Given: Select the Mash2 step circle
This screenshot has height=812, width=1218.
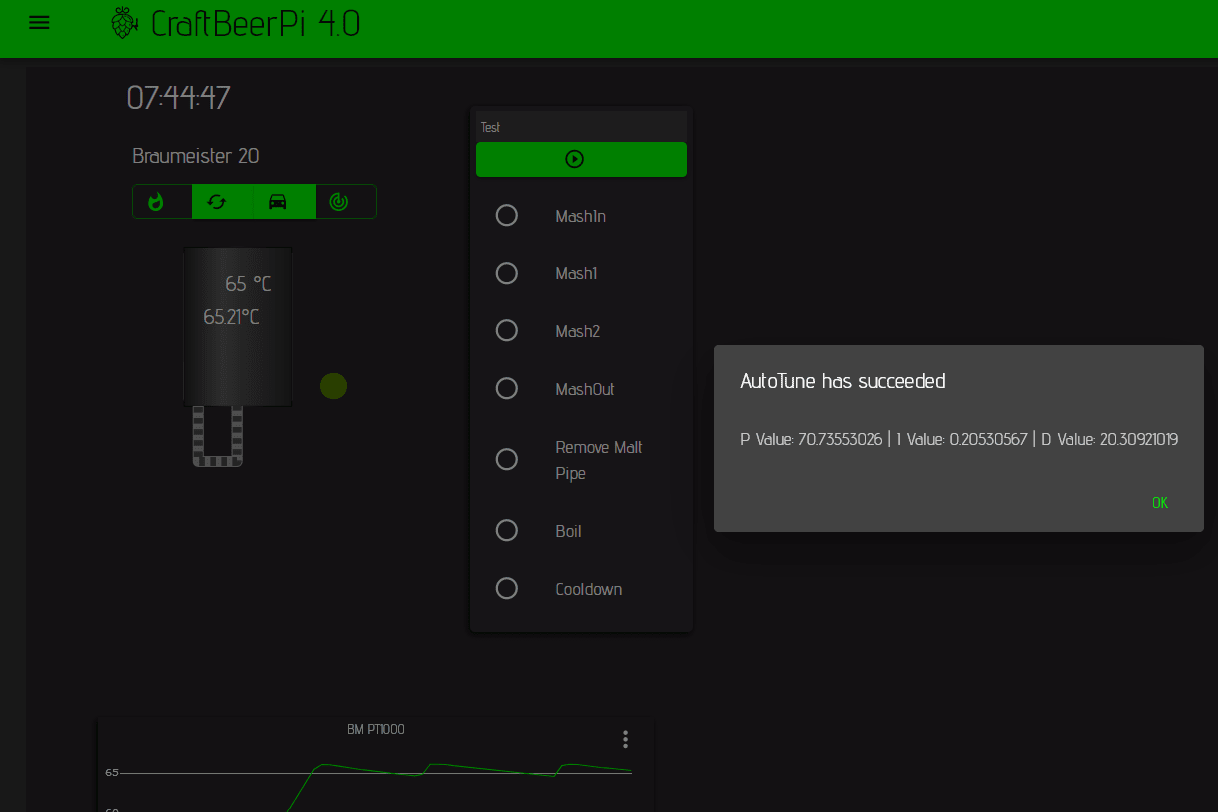Looking at the screenshot, I should [x=507, y=330].
